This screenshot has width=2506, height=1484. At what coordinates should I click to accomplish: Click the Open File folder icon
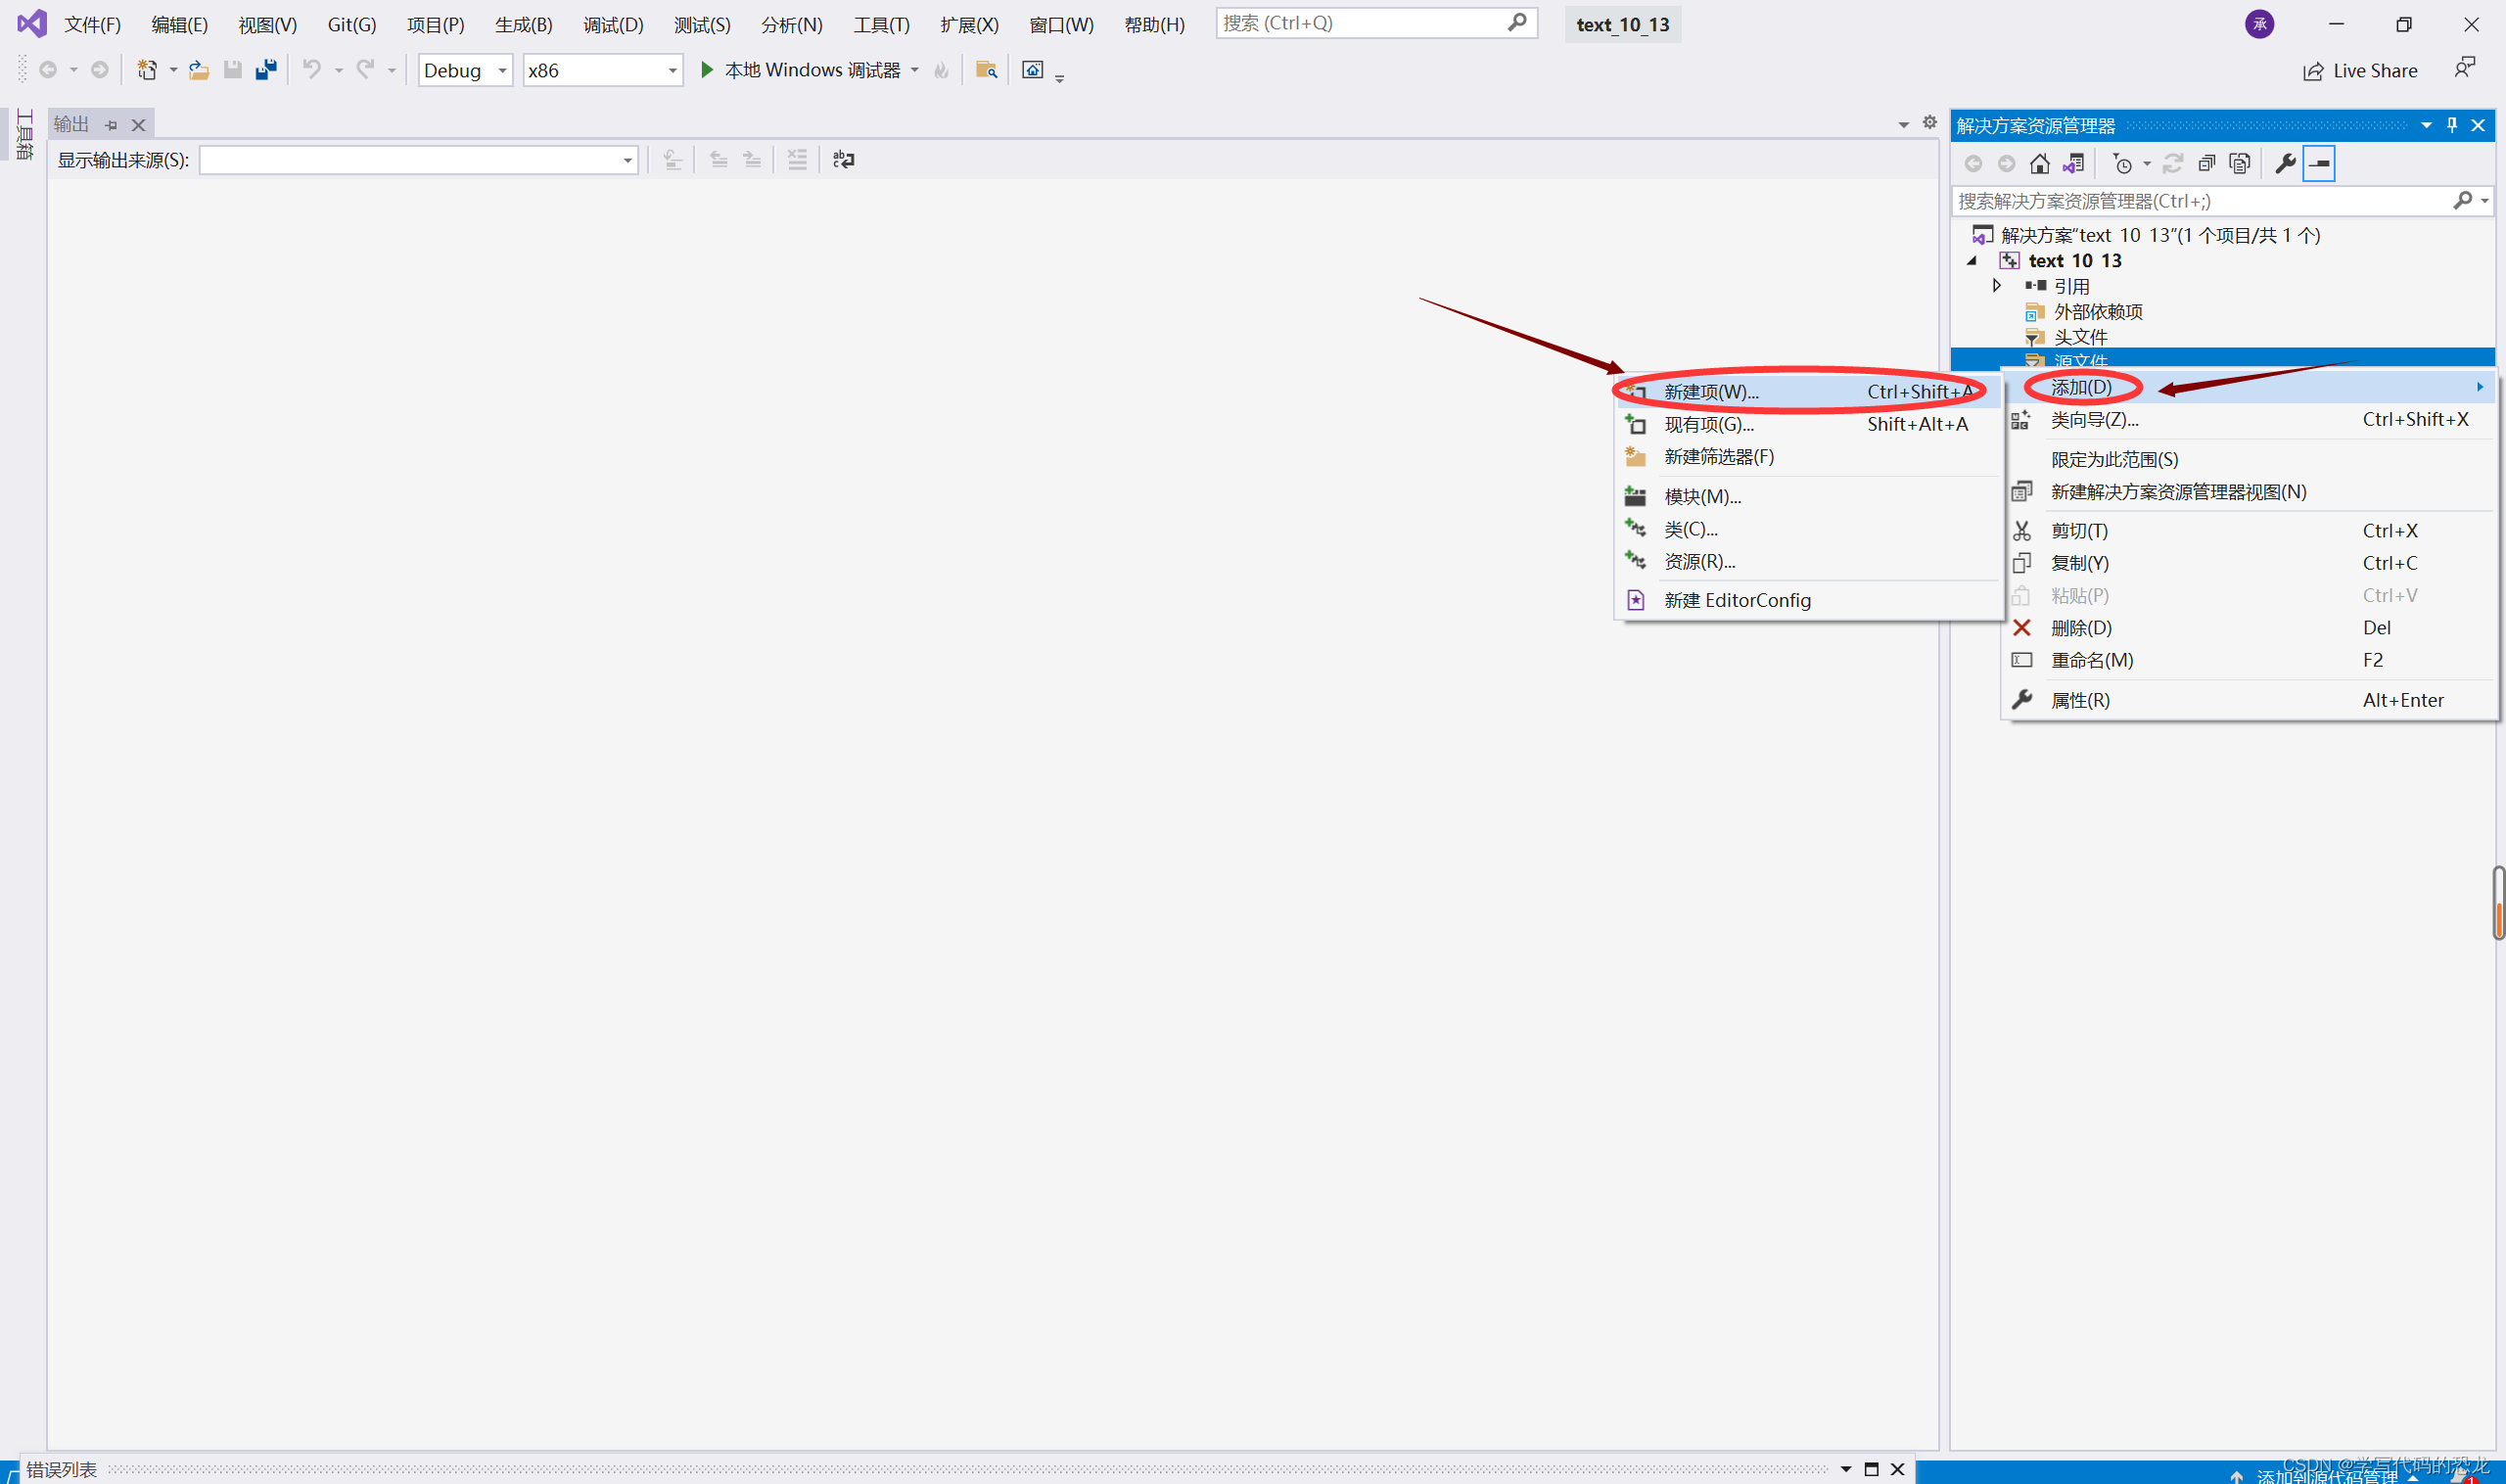pos(199,70)
